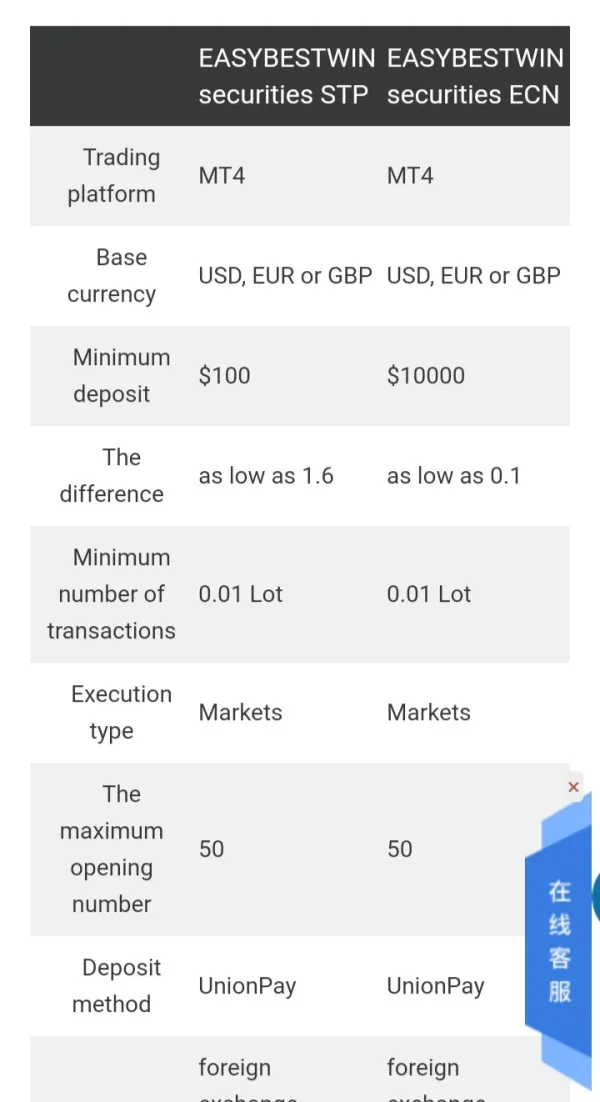600x1102 pixels.
Task: Click the Markets value in STP column
Action: tap(241, 713)
